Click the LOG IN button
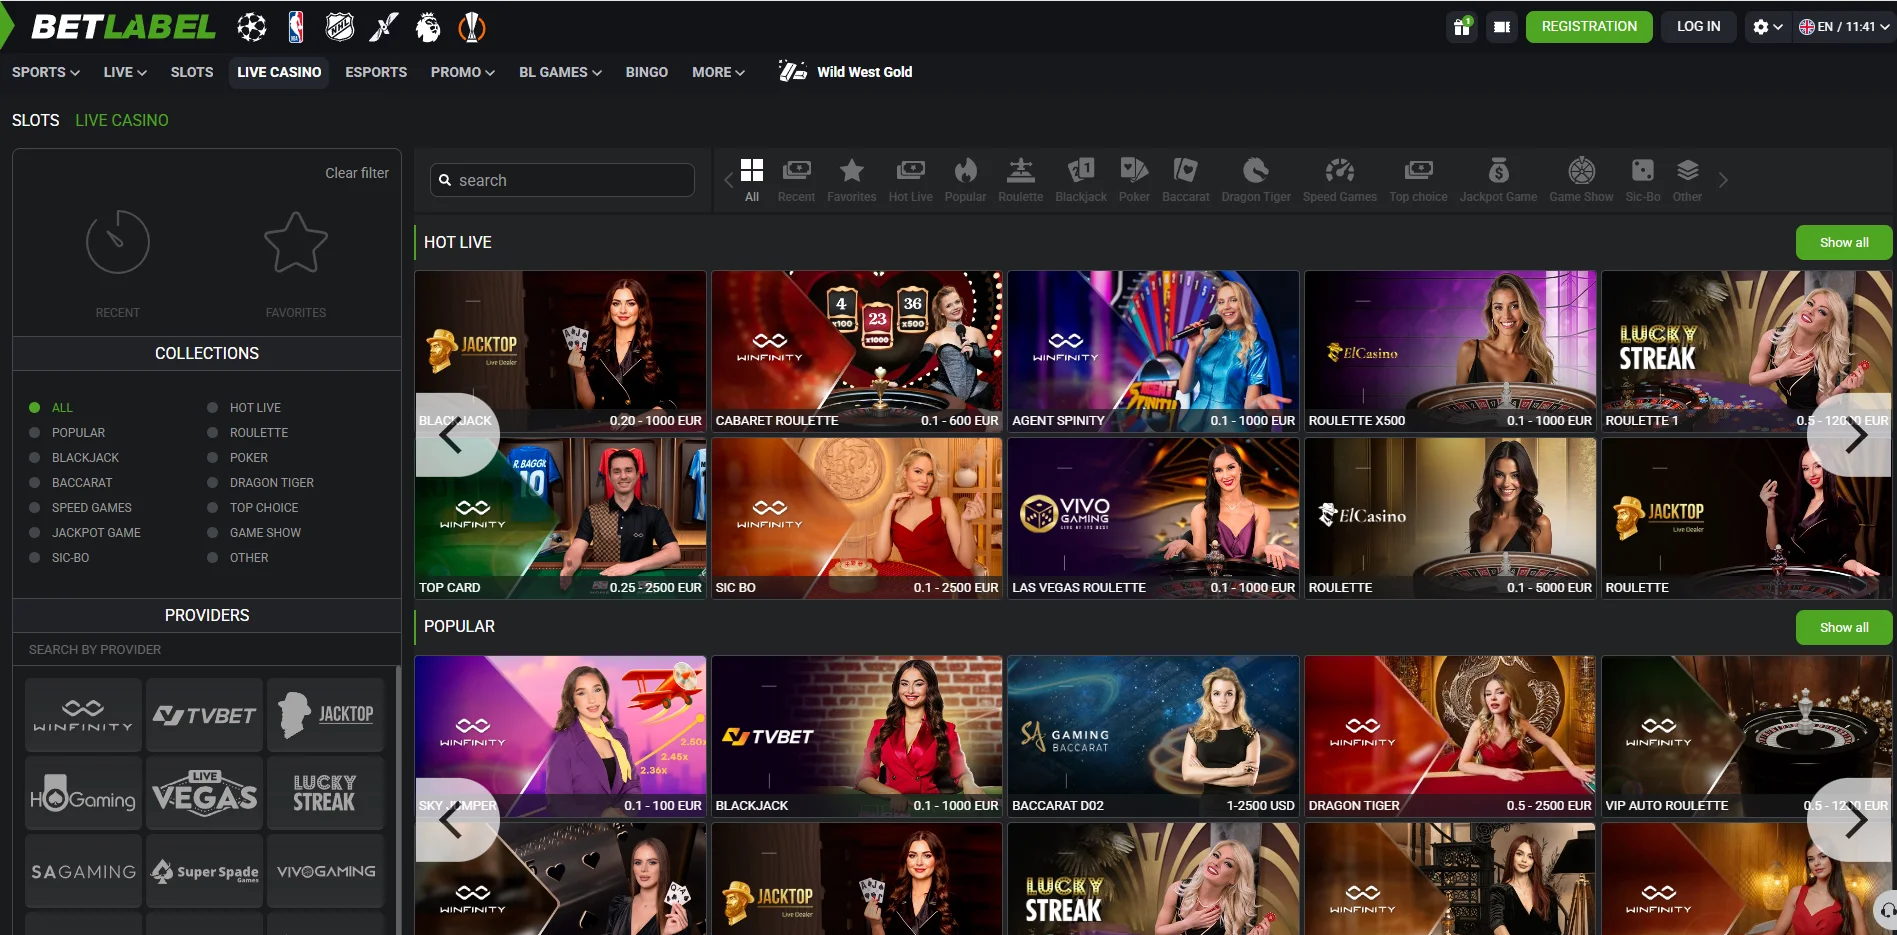 tap(1699, 27)
